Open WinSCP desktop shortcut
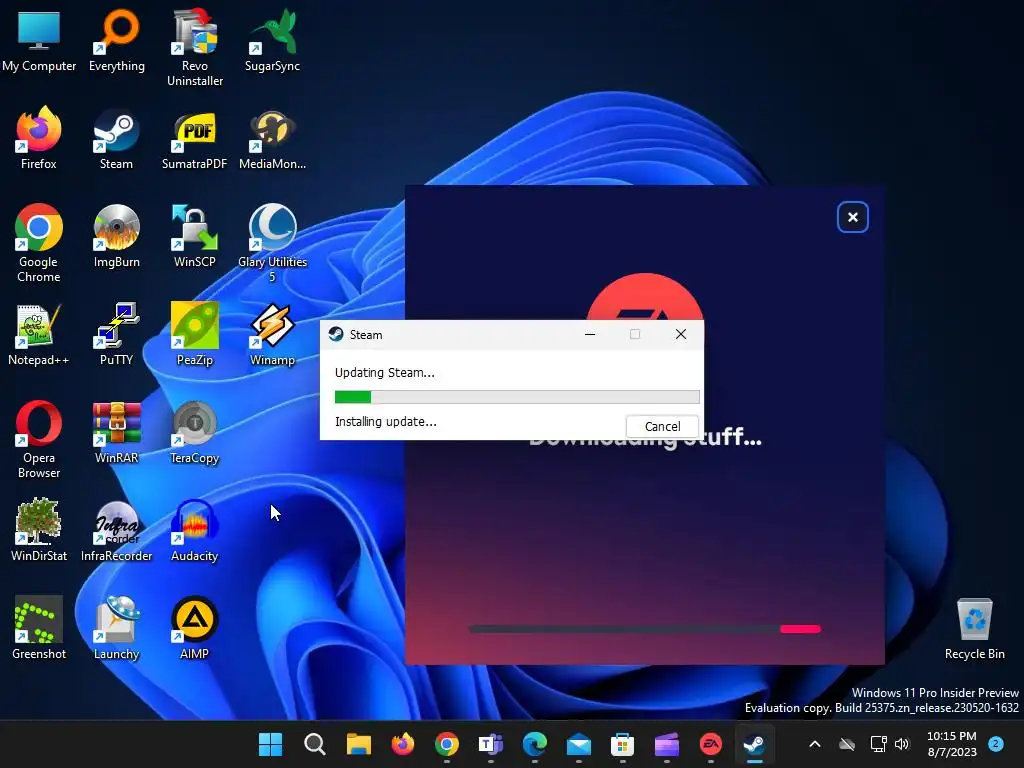This screenshot has height=768, width=1024. (x=195, y=236)
